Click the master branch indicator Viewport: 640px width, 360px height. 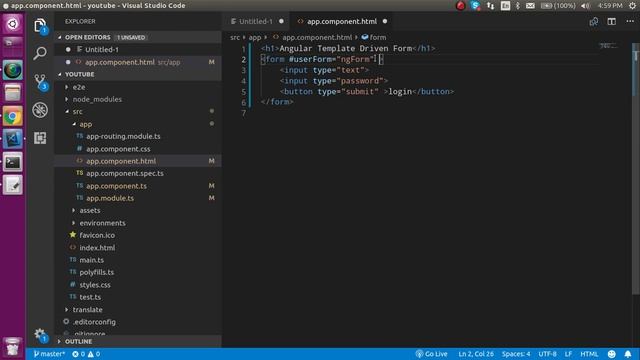coord(49,354)
